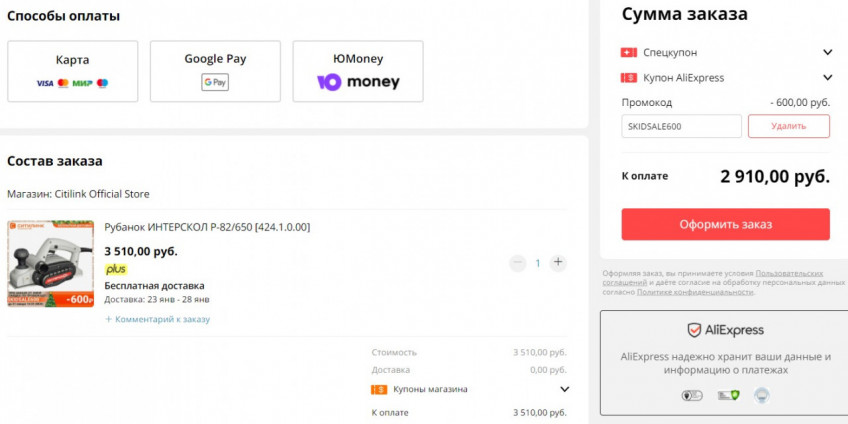
Task: Expand the Спецкупон section
Action: click(827, 52)
